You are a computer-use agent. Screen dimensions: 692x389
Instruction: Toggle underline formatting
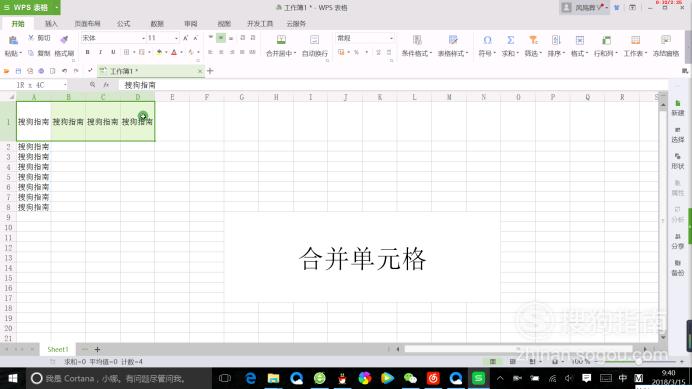pos(113,53)
